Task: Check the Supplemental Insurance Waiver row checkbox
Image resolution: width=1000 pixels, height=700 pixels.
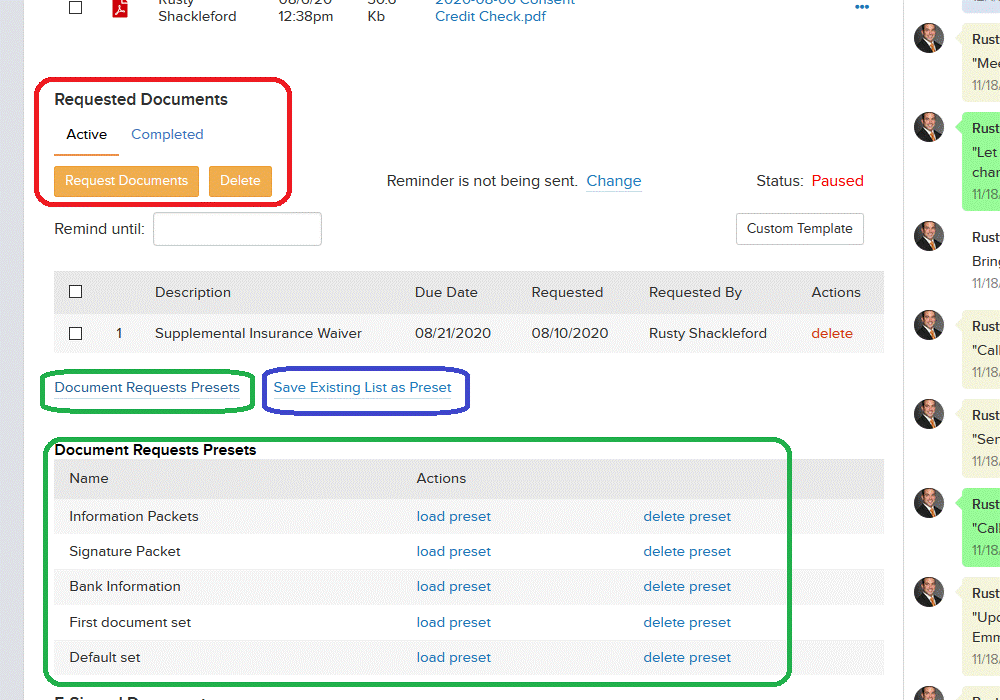Action: coord(75,333)
